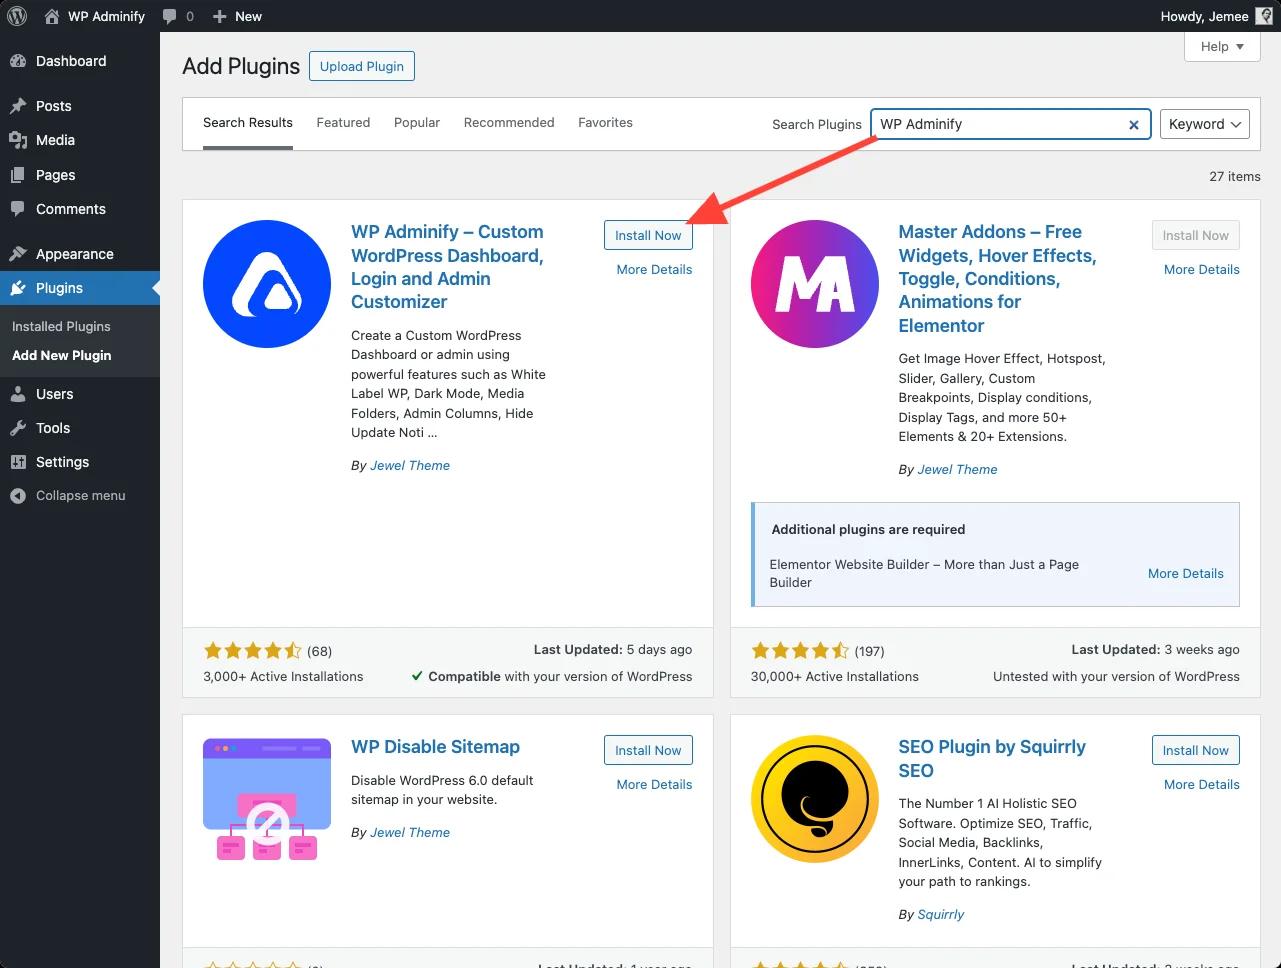This screenshot has width=1281, height=968.
Task: Clear the plugin search field with X
Action: [1134, 125]
